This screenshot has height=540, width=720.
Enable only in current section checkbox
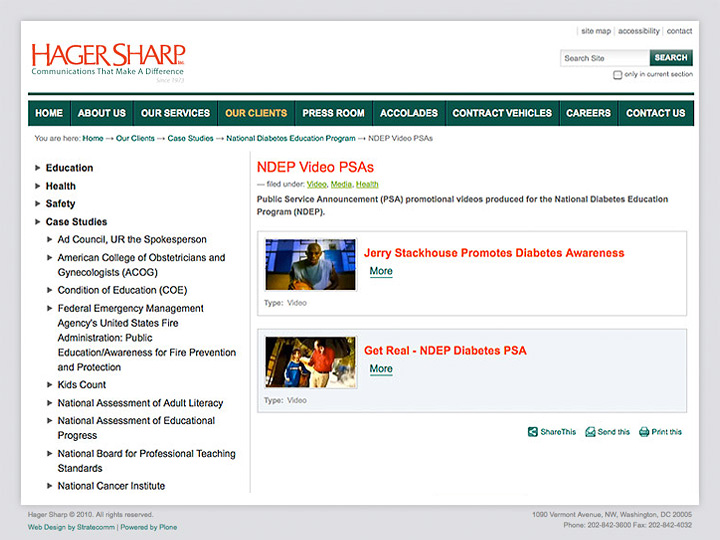click(617, 75)
